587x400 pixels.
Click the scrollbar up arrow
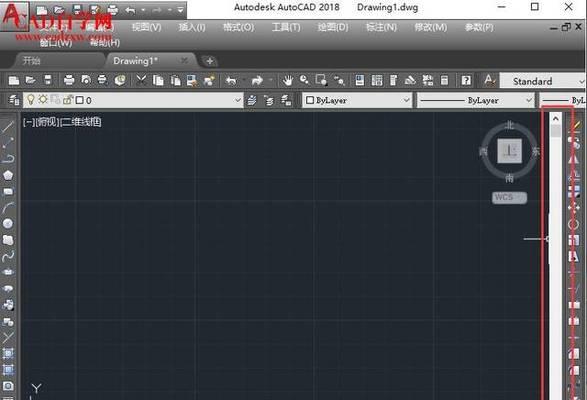(x=556, y=119)
